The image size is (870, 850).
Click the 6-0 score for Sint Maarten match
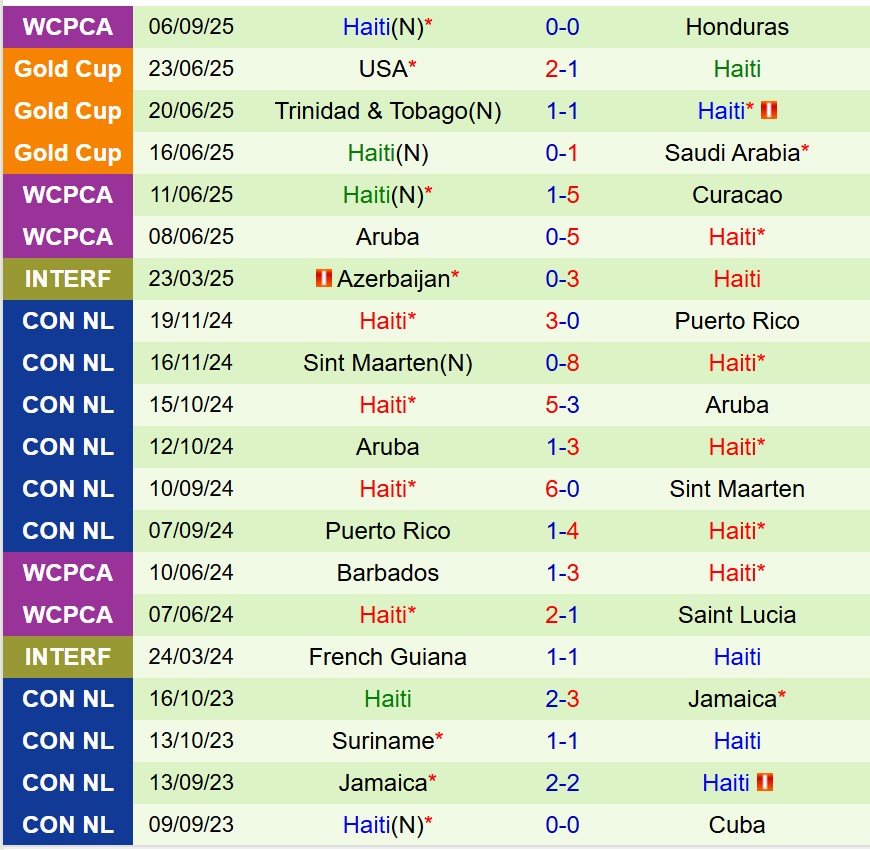coord(562,489)
